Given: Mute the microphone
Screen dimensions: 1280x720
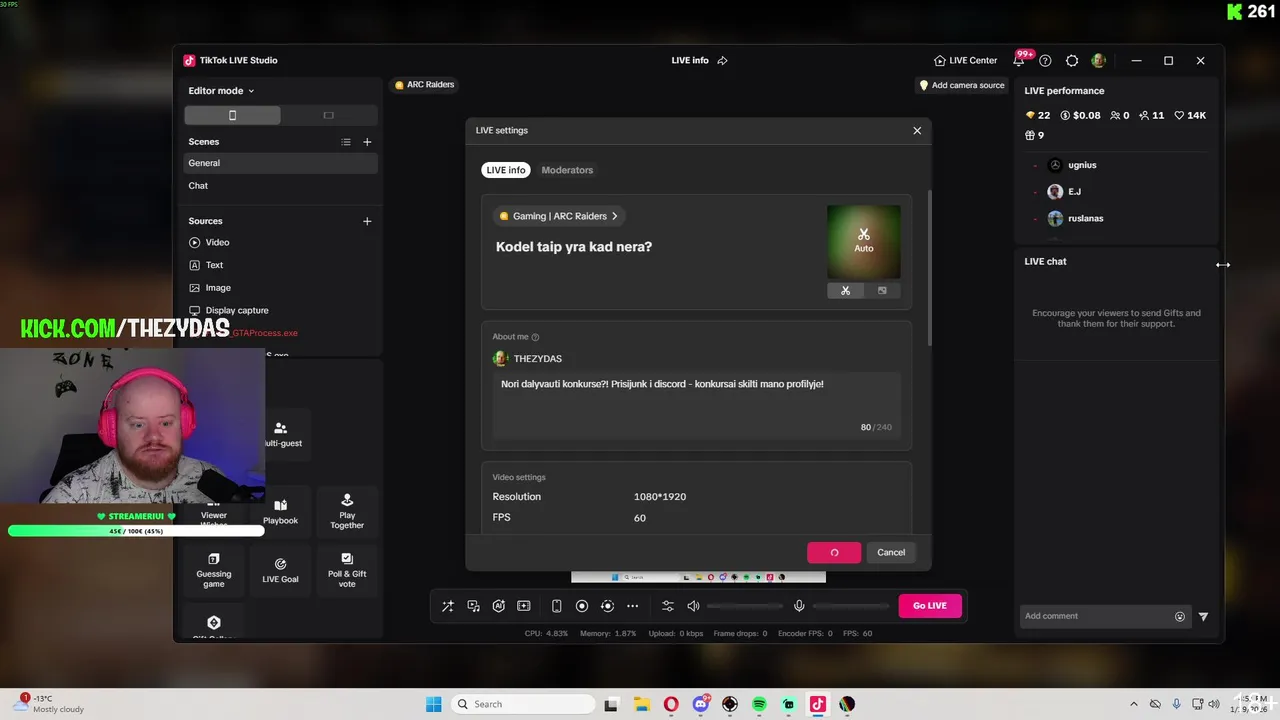Looking at the screenshot, I should coord(799,606).
